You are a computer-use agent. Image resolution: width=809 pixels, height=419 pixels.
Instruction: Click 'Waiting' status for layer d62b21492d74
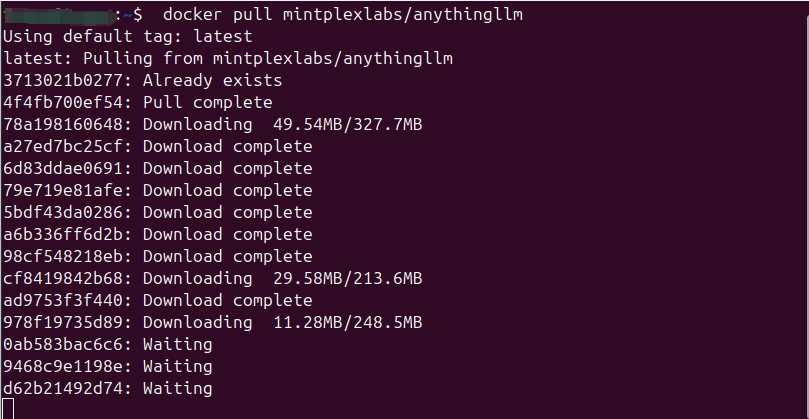click(x=177, y=388)
